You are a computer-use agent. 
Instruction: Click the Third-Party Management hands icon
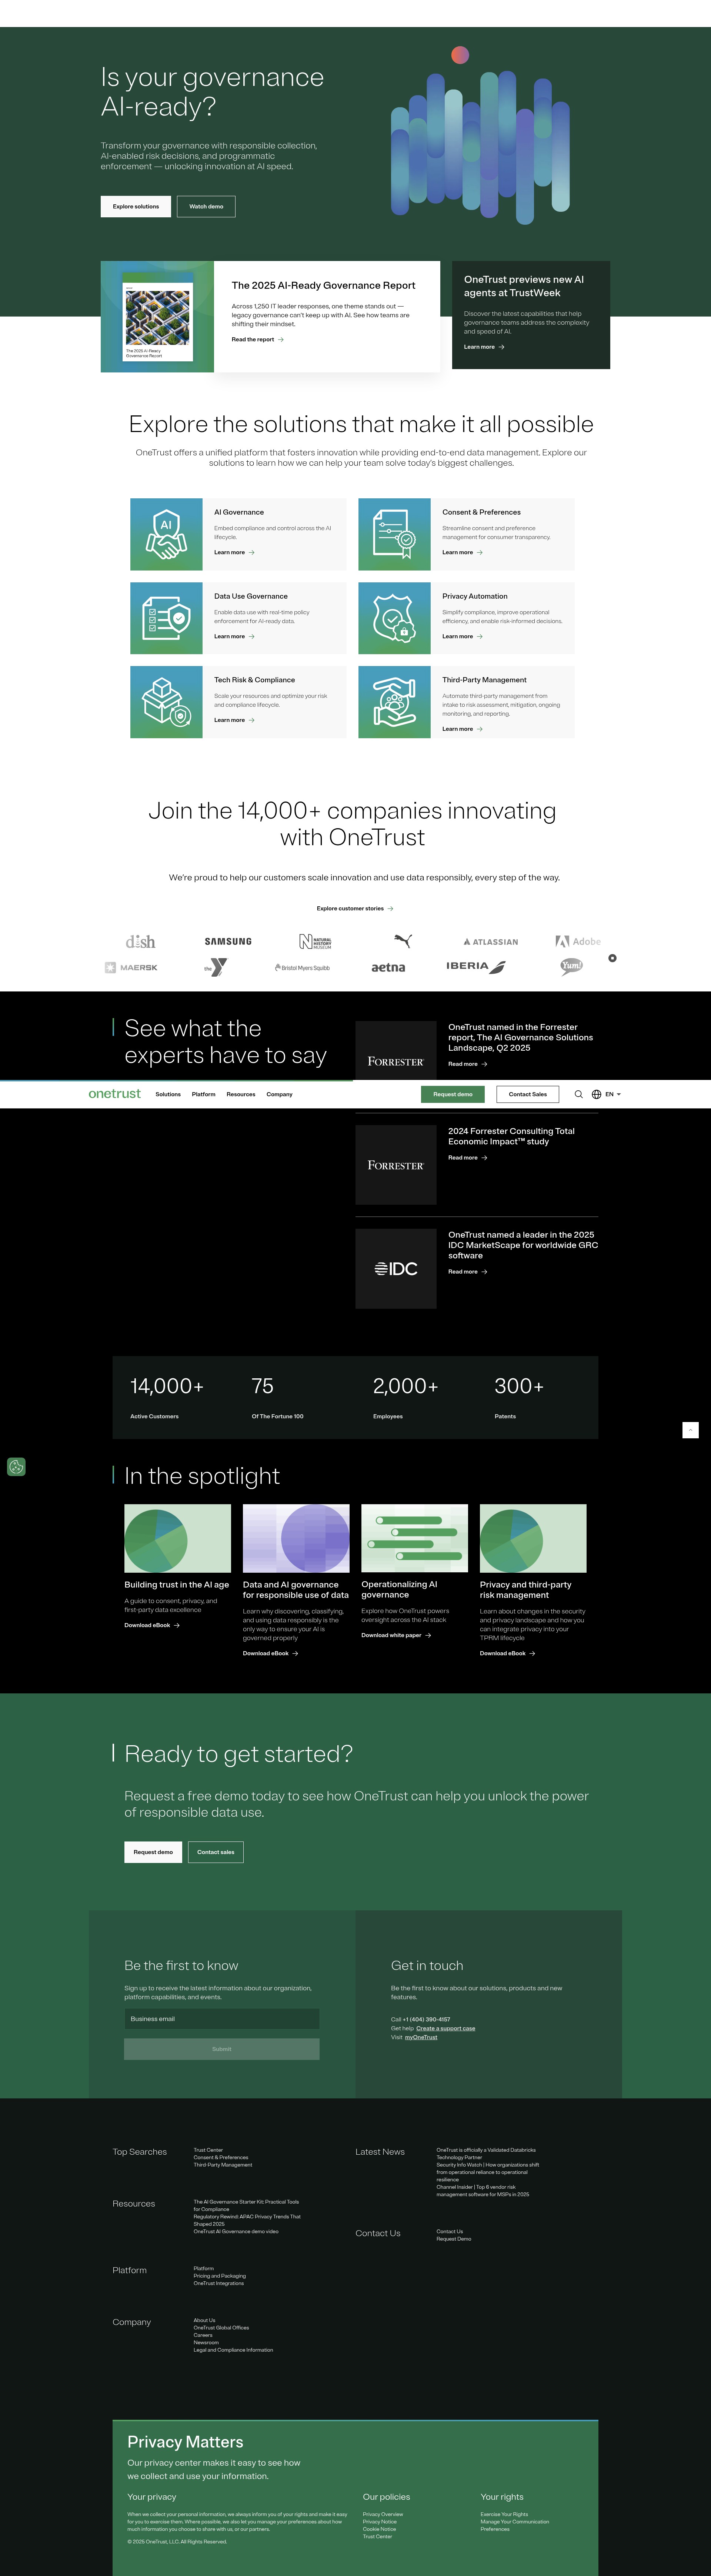[x=394, y=702]
